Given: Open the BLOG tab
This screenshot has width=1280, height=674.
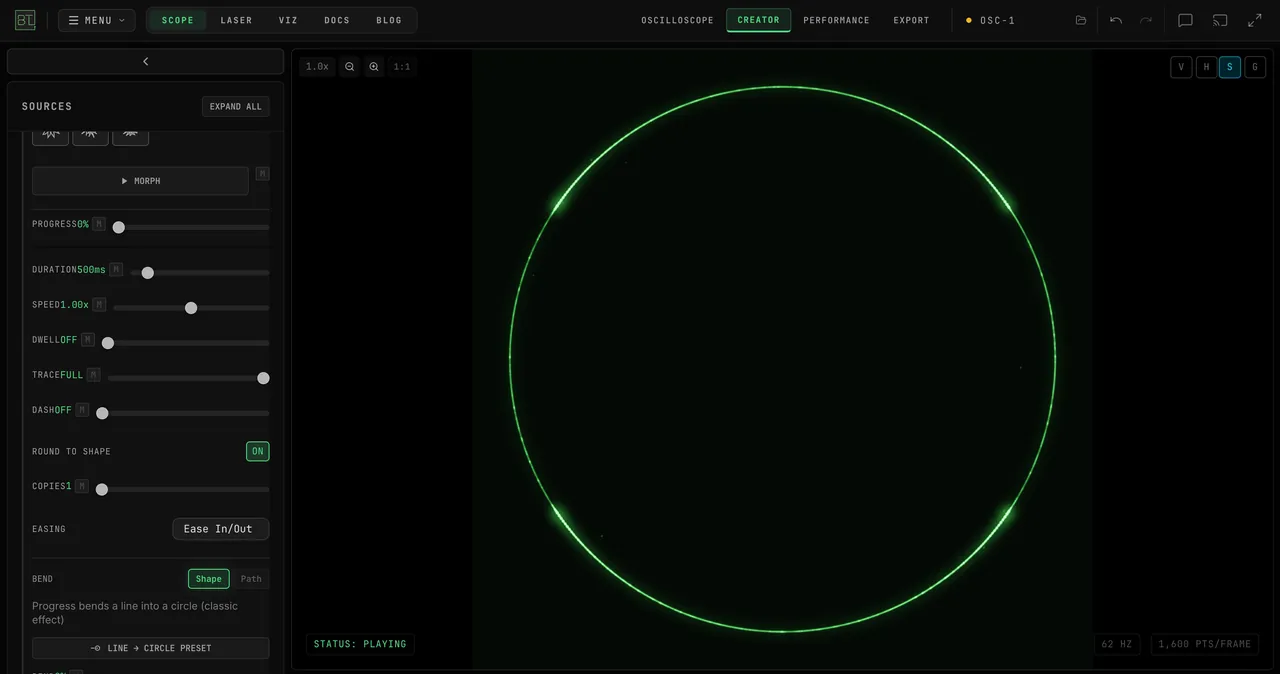Looking at the screenshot, I should tap(389, 20).
